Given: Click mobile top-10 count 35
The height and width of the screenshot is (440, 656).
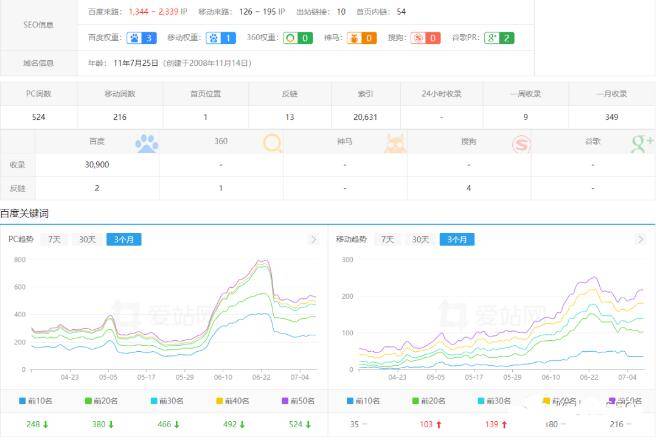Looking at the screenshot, I should click(354, 424).
